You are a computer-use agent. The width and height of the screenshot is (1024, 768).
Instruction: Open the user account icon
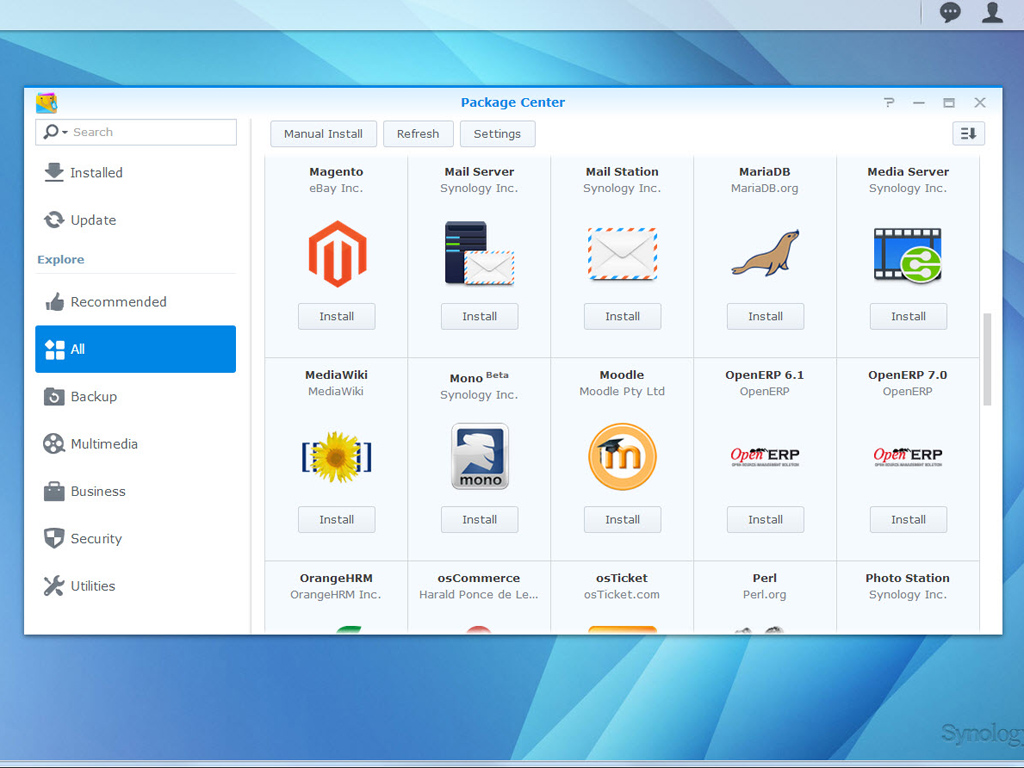[993, 12]
